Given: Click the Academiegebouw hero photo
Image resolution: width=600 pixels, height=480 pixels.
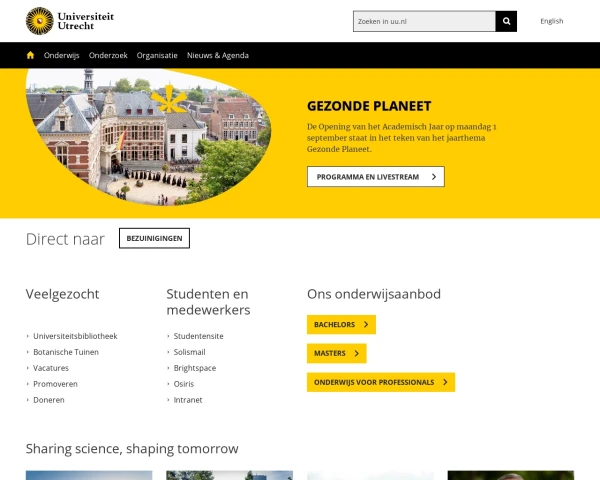Looking at the screenshot, I should tap(148, 137).
